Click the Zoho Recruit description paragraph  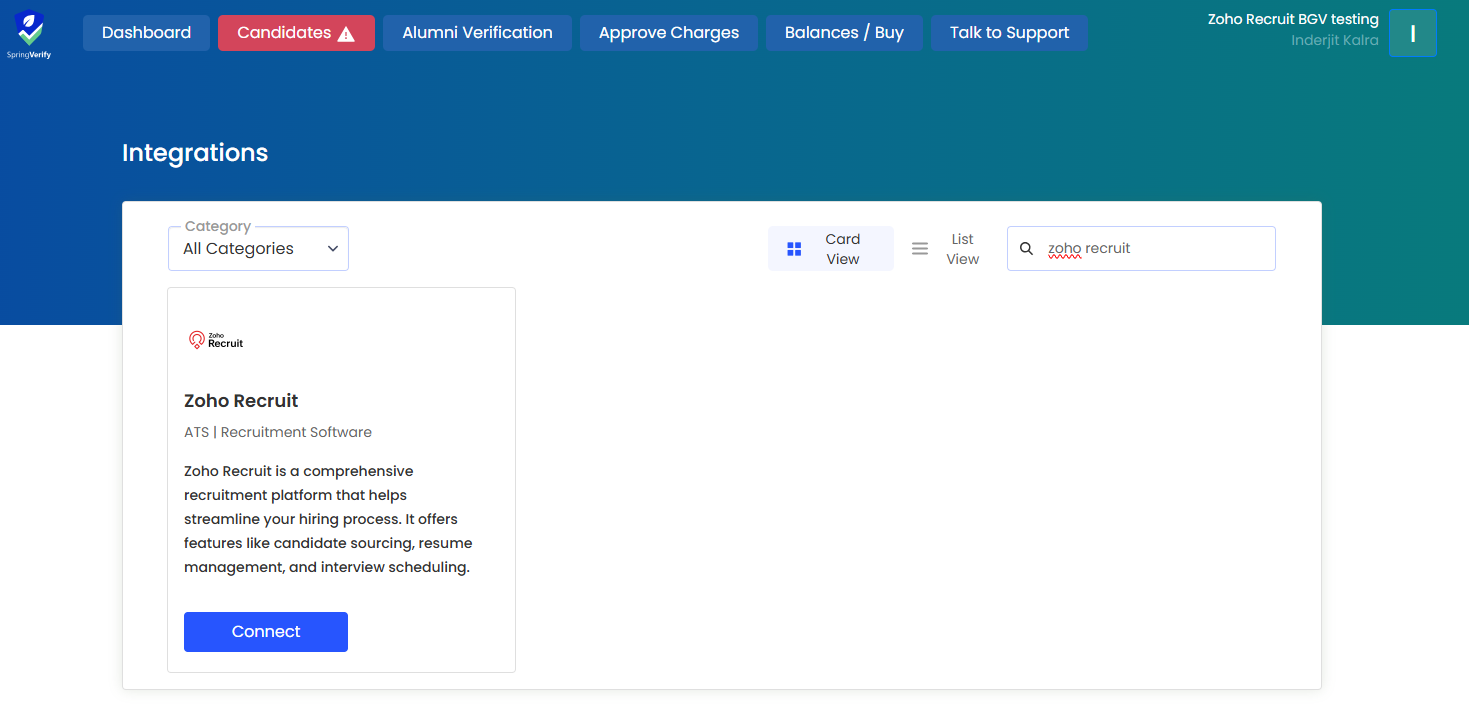click(x=328, y=519)
